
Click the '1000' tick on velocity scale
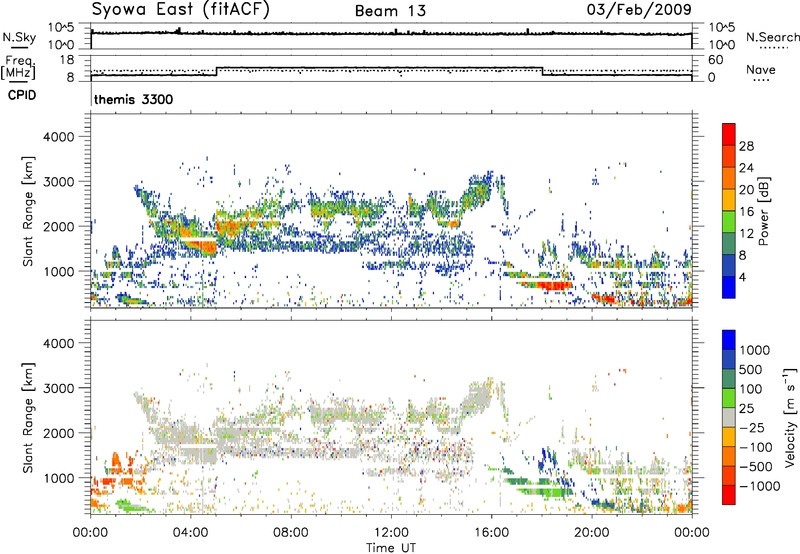tap(755, 350)
